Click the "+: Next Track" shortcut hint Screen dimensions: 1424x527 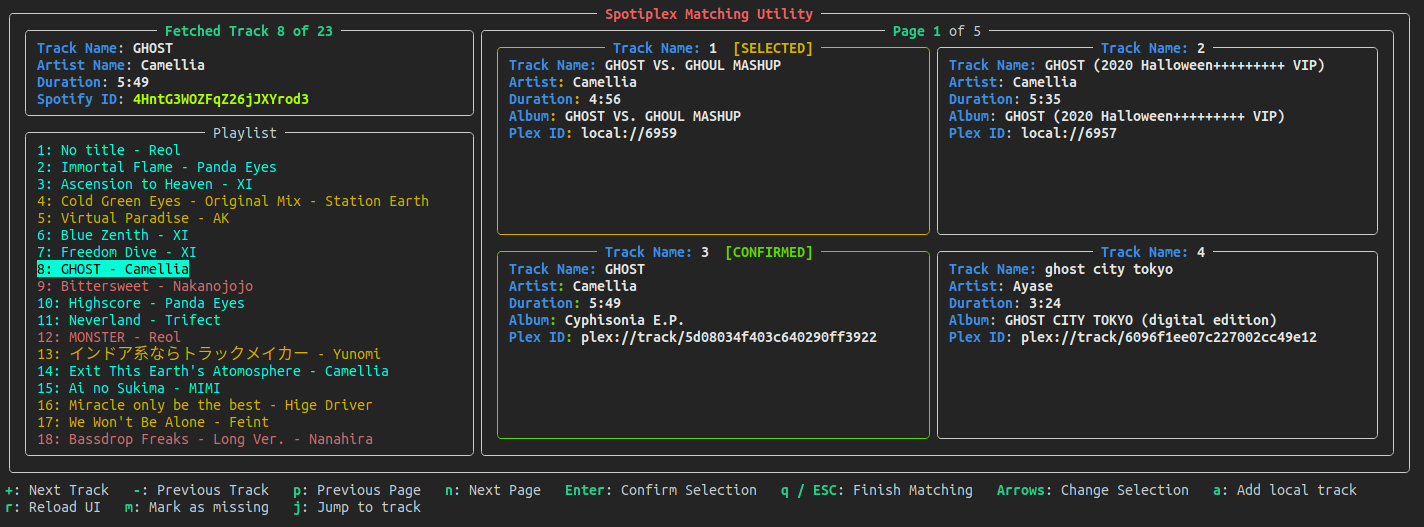point(57,490)
